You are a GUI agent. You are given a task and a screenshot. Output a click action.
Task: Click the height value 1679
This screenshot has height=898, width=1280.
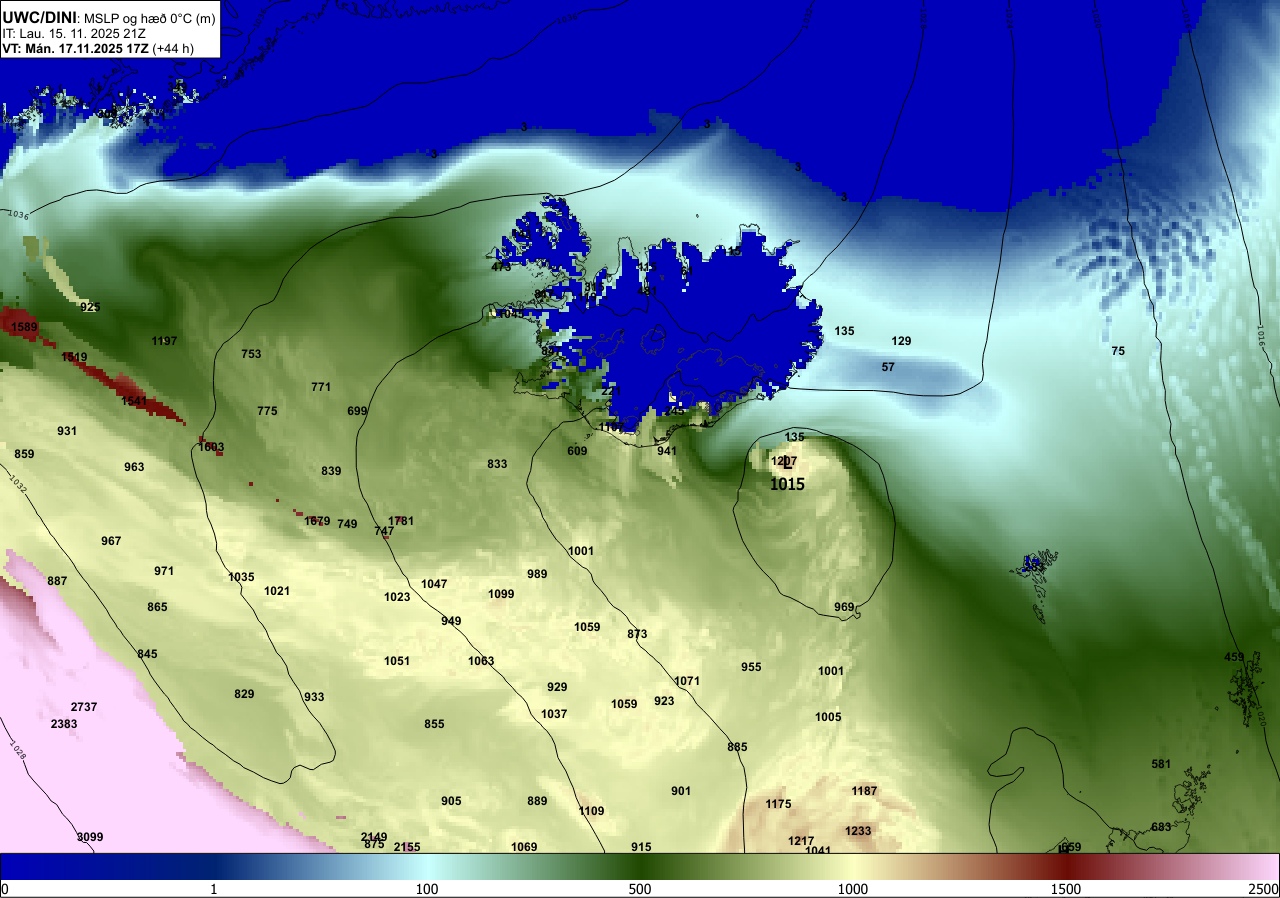[x=317, y=521]
